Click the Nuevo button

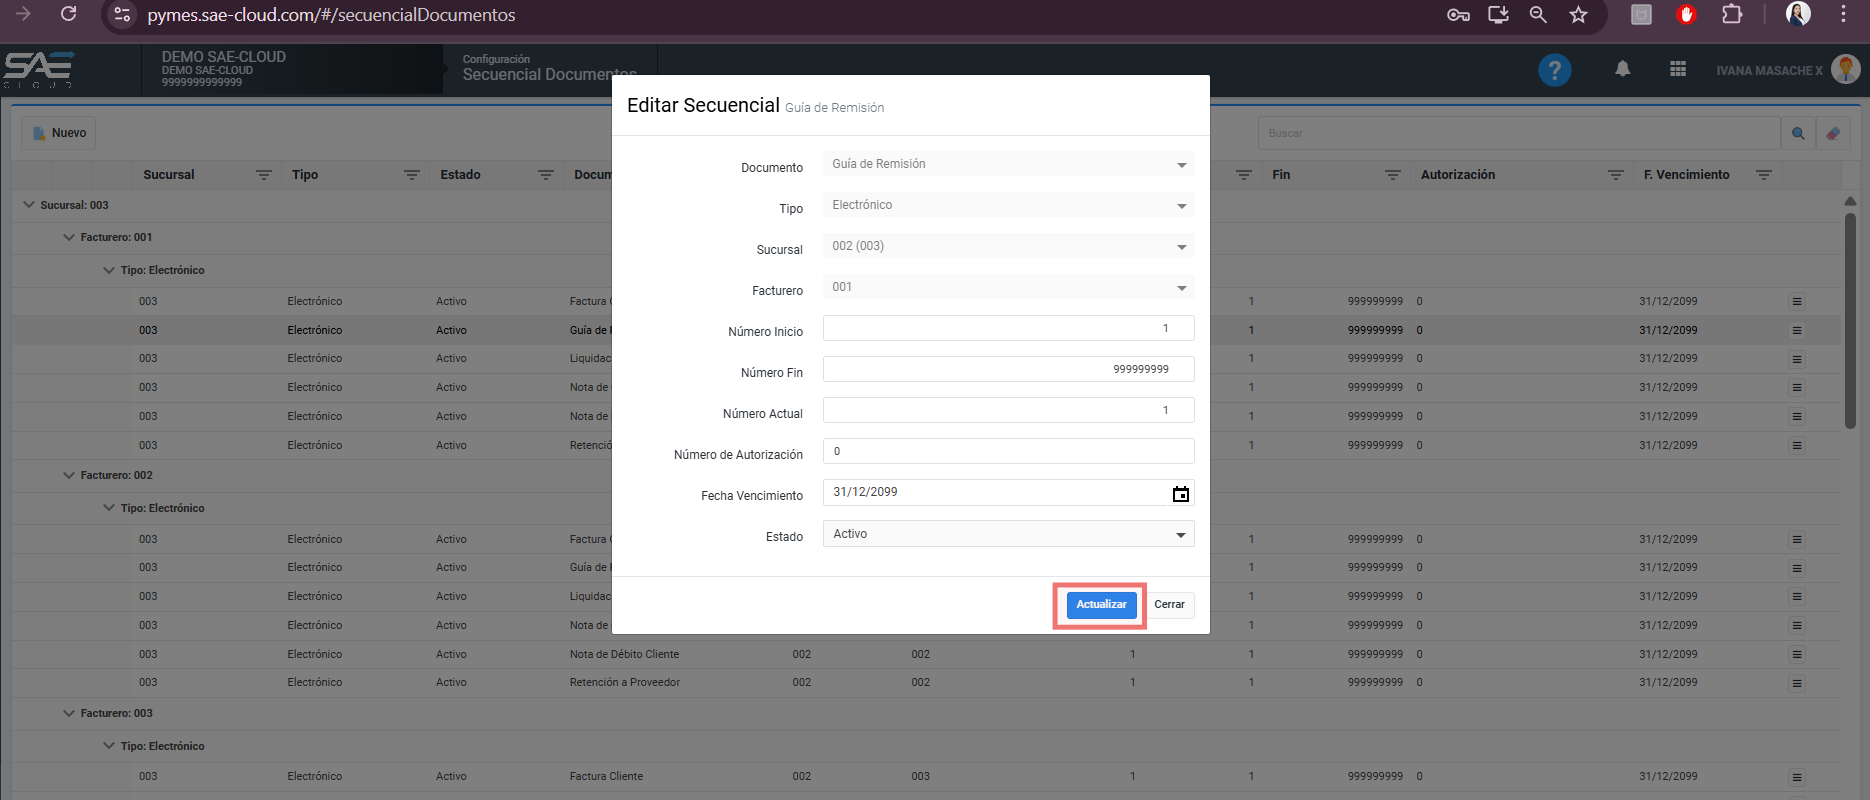tap(59, 133)
